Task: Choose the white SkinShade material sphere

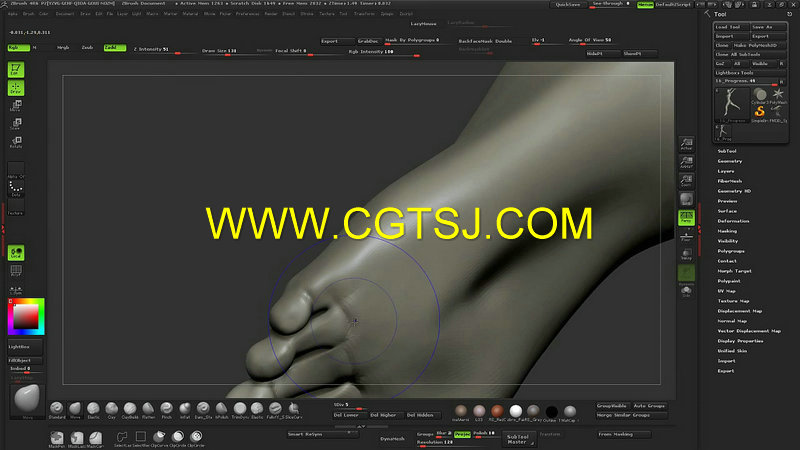Action: click(515, 411)
